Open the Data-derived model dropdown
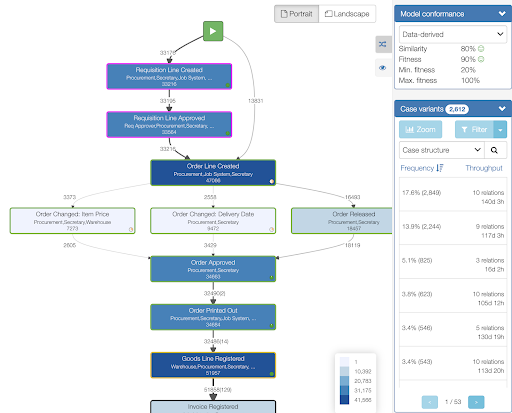 (x=453, y=34)
